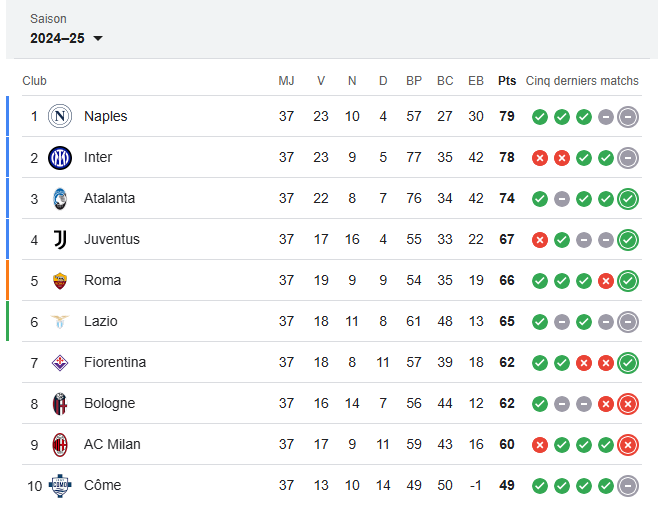
Task: Click the Bologne club crest
Action: coord(60,404)
